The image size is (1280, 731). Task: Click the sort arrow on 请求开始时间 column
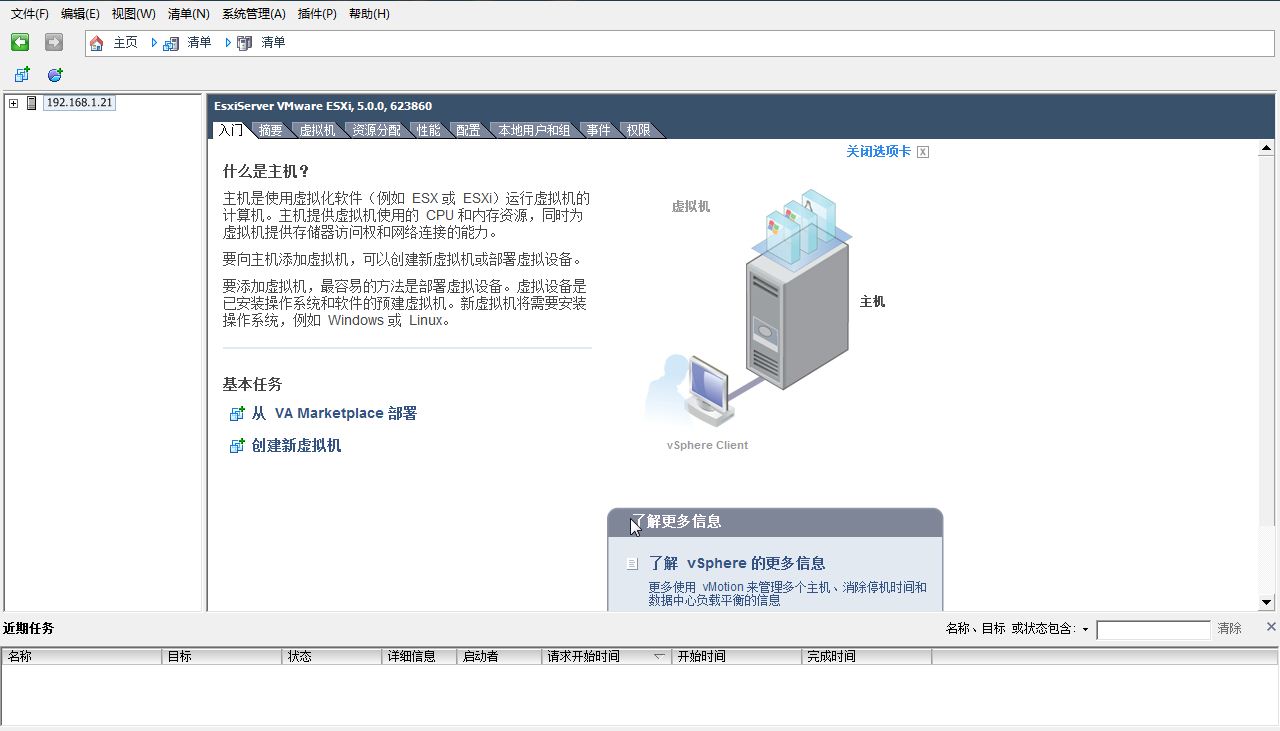click(x=659, y=657)
